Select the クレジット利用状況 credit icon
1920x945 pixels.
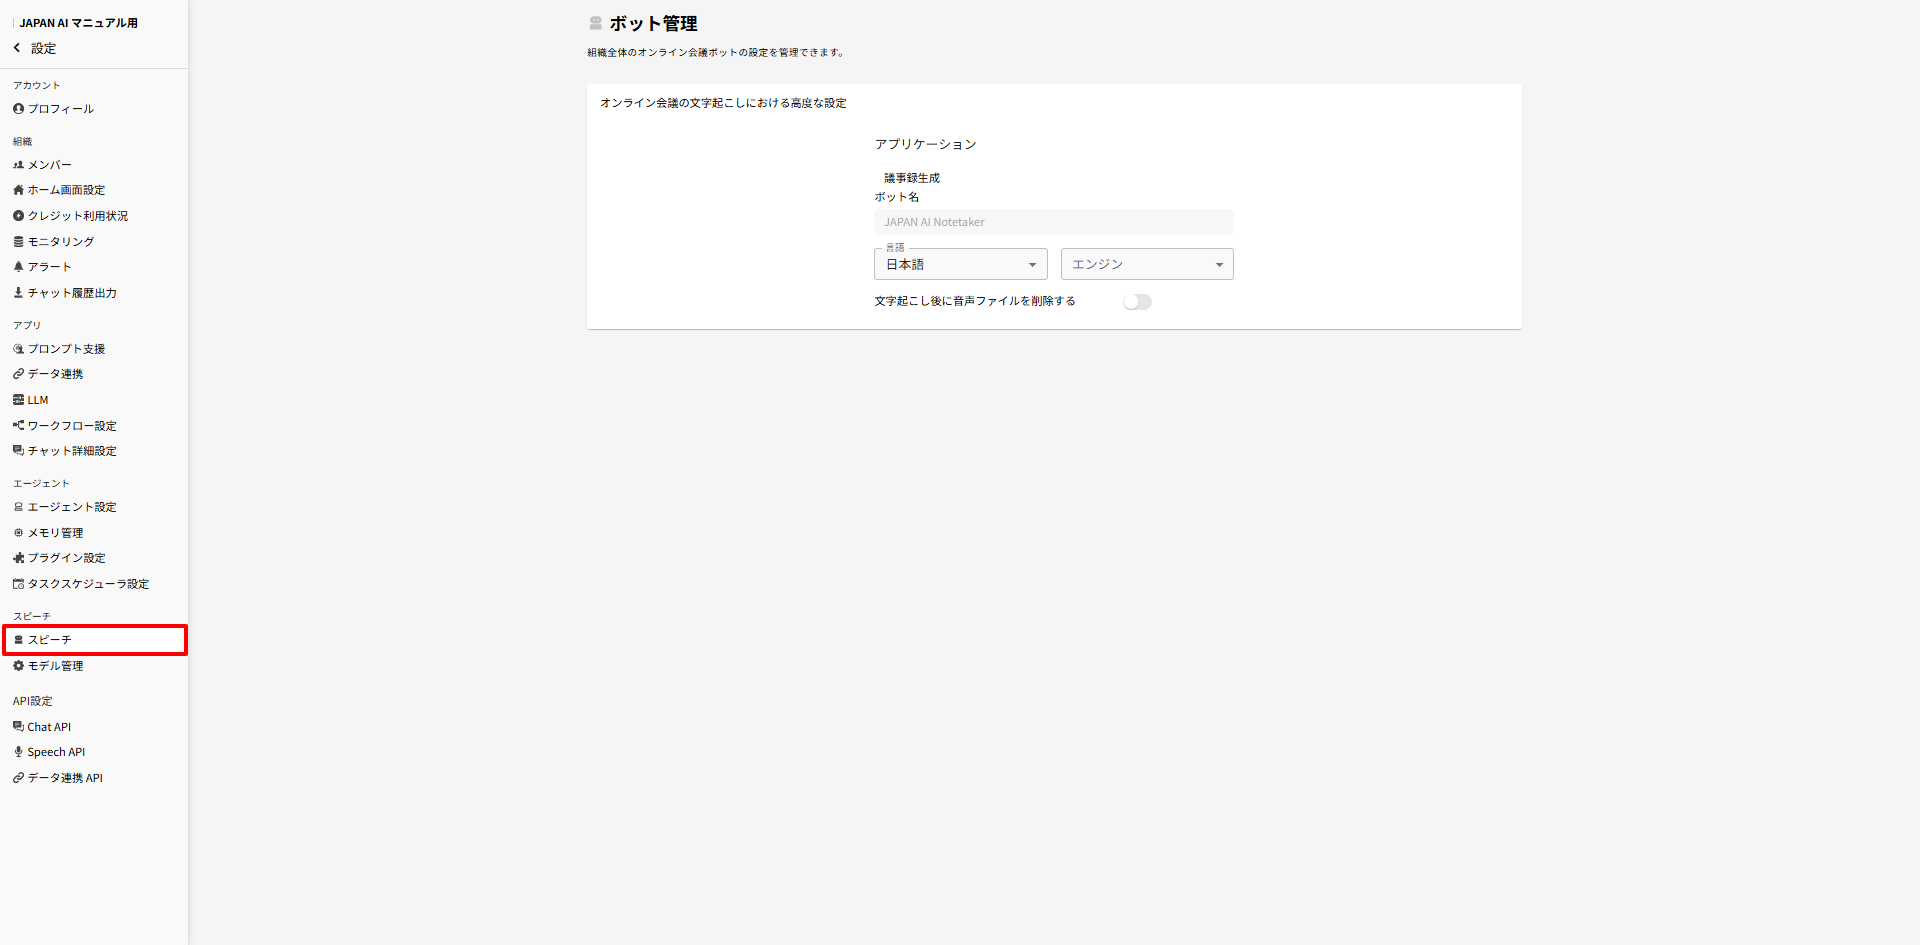pos(18,215)
